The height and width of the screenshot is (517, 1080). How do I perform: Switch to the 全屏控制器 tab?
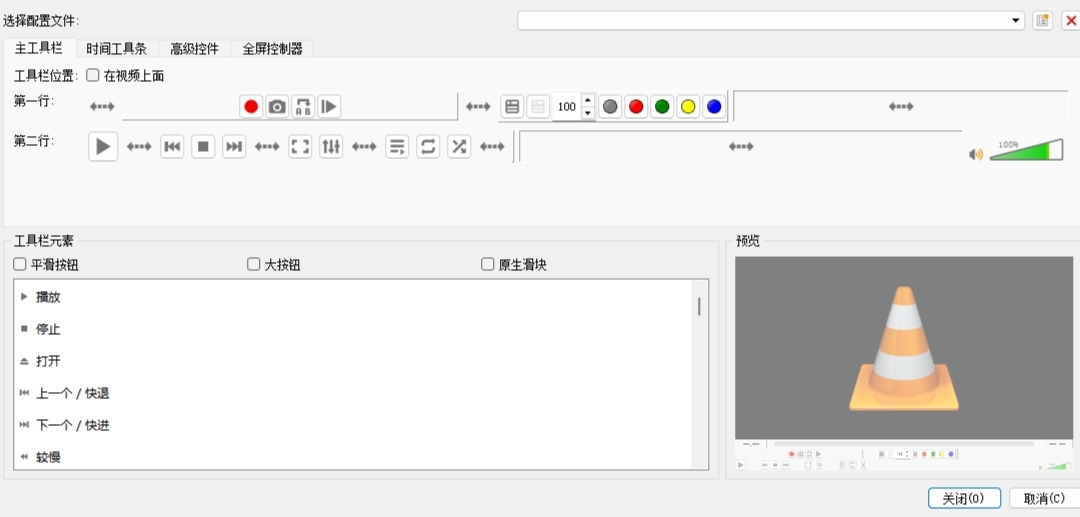coord(272,49)
